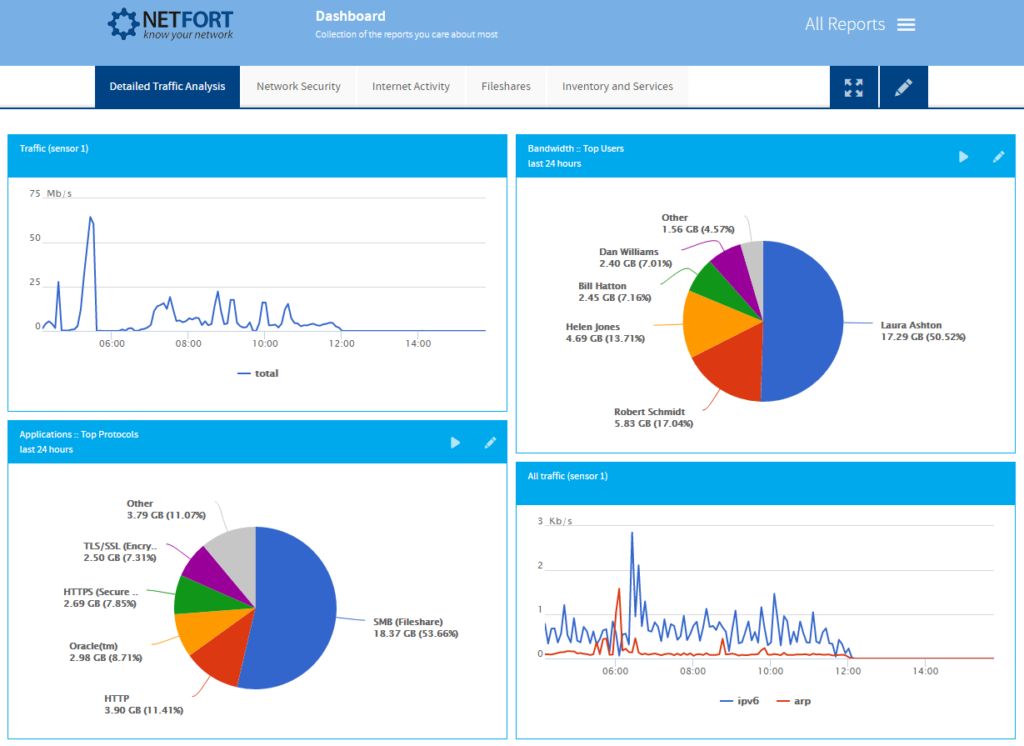Click the dashboard edit pencil icon
Screen dimensions: 1024x746
[903, 87]
